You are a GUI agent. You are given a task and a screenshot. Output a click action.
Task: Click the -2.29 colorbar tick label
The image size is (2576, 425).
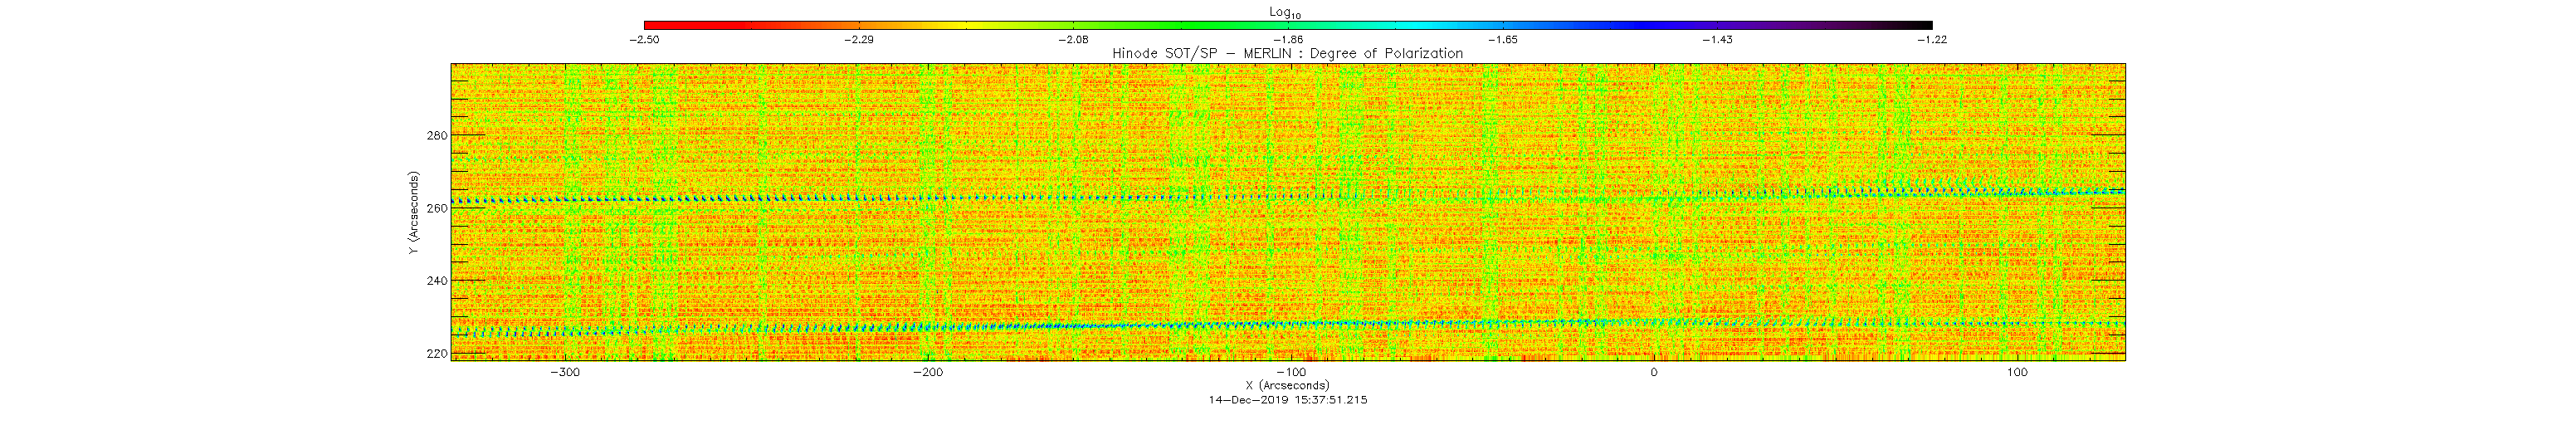point(859,40)
